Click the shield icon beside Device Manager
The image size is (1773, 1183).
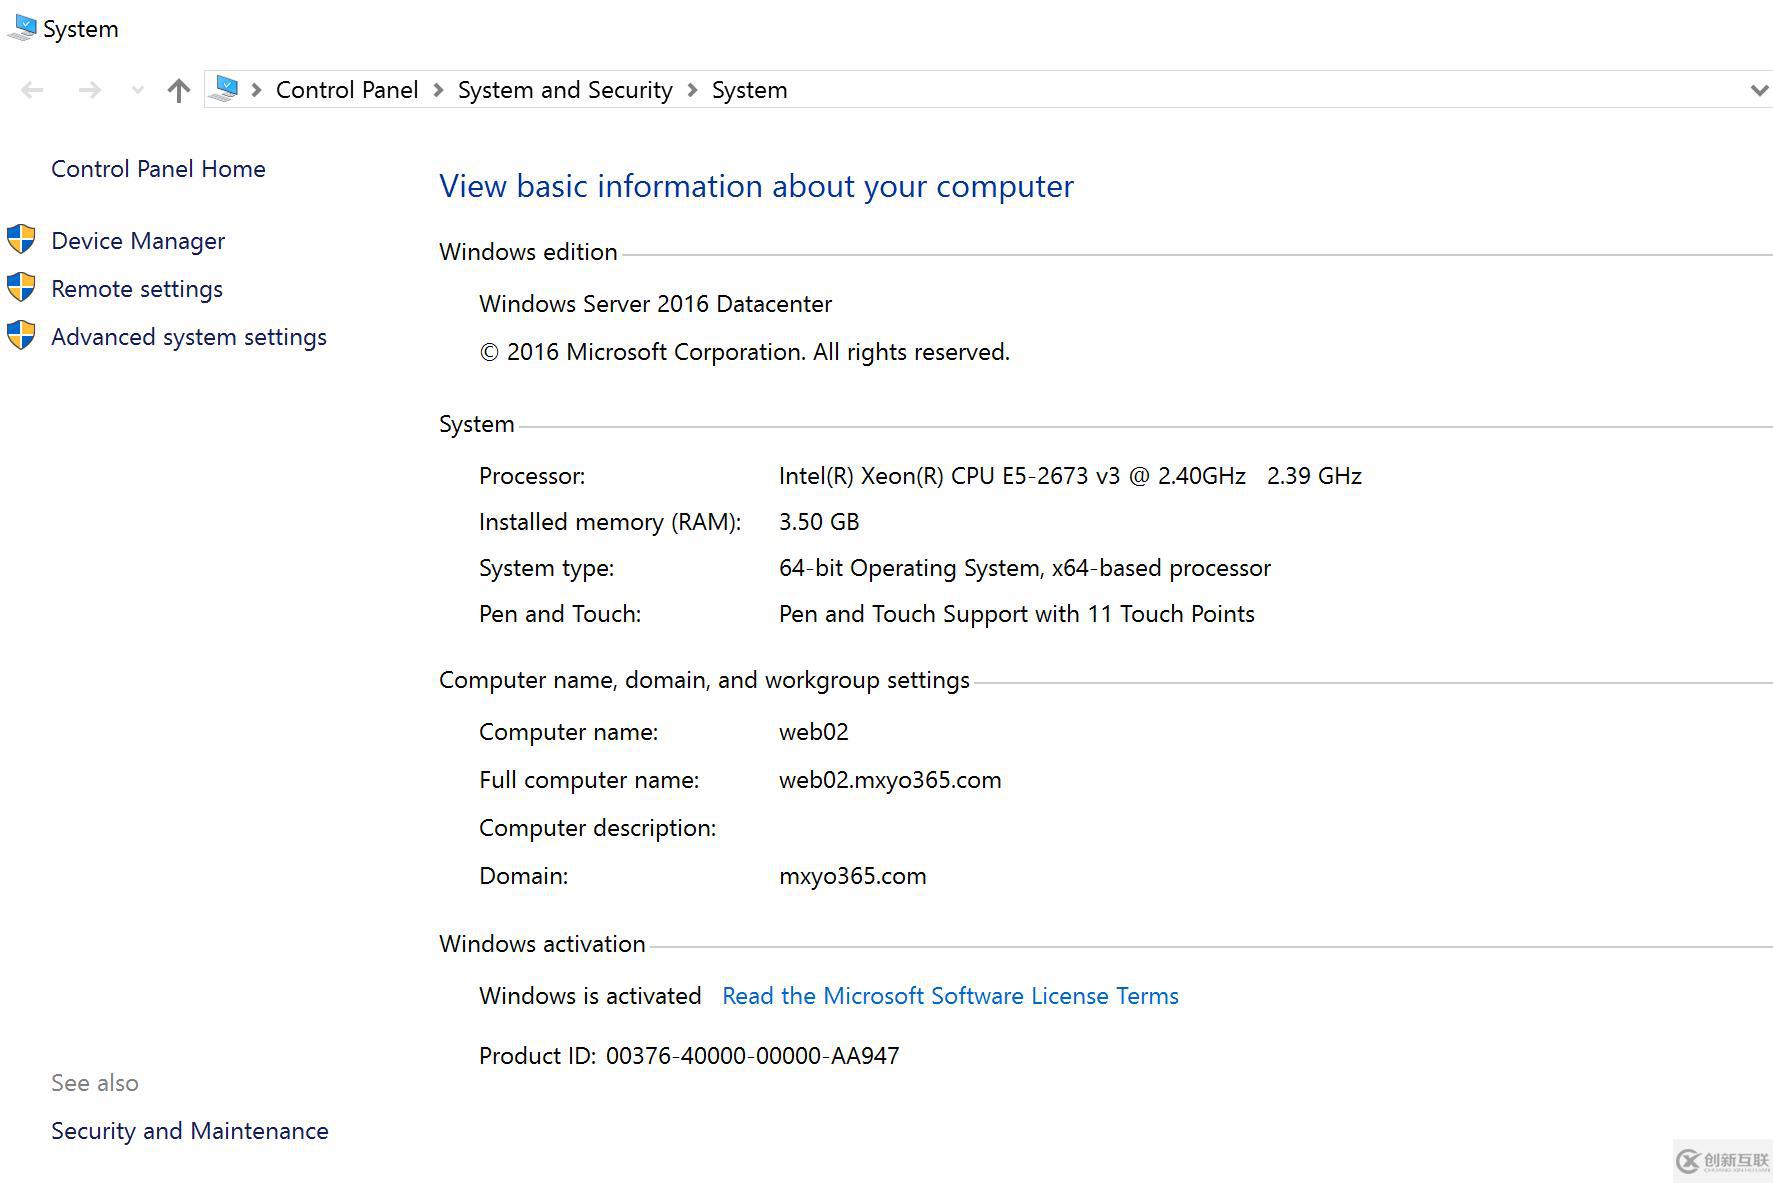pyautogui.click(x=21, y=240)
